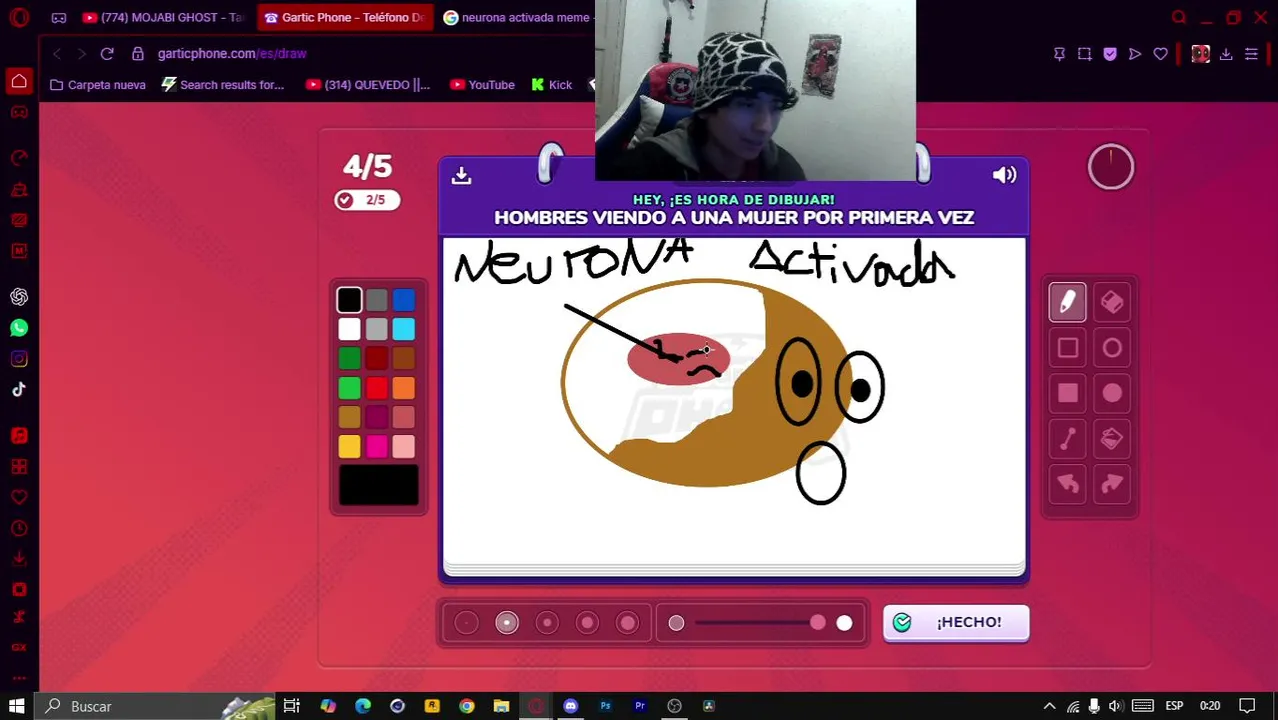Open taskbar volume control
1278x720 pixels.
click(x=1115, y=706)
